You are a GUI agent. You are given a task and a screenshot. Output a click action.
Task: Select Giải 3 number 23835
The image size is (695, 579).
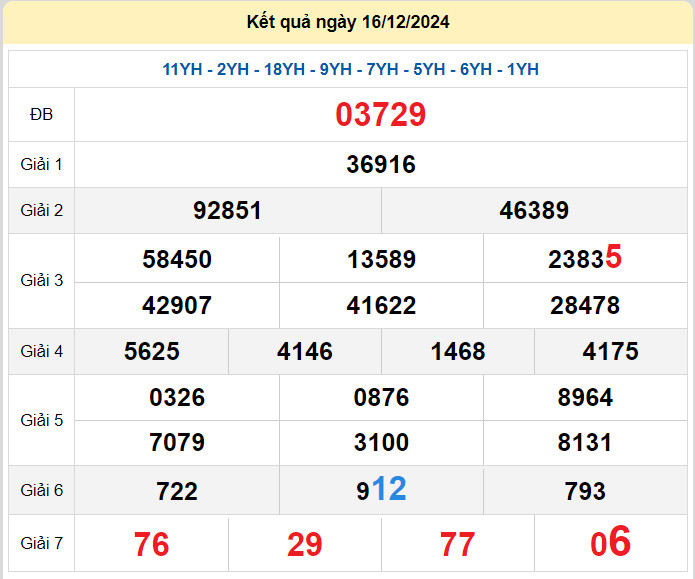[x=585, y=258]
